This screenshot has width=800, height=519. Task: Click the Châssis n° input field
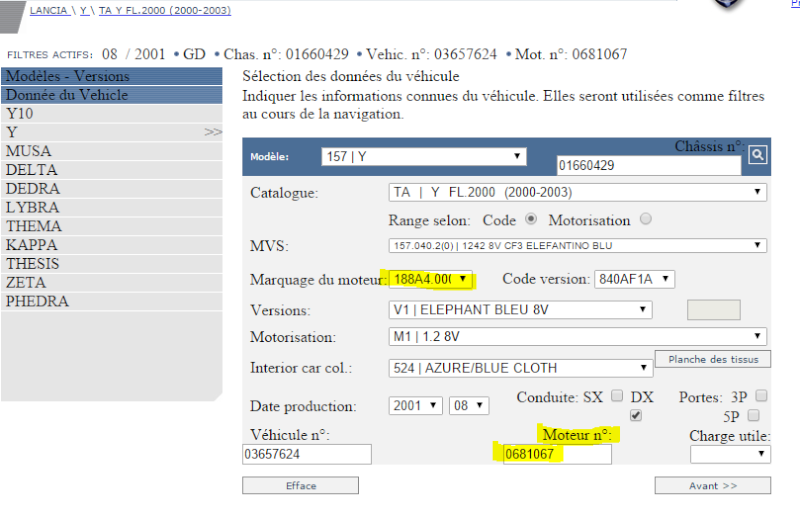coord(648,165)
